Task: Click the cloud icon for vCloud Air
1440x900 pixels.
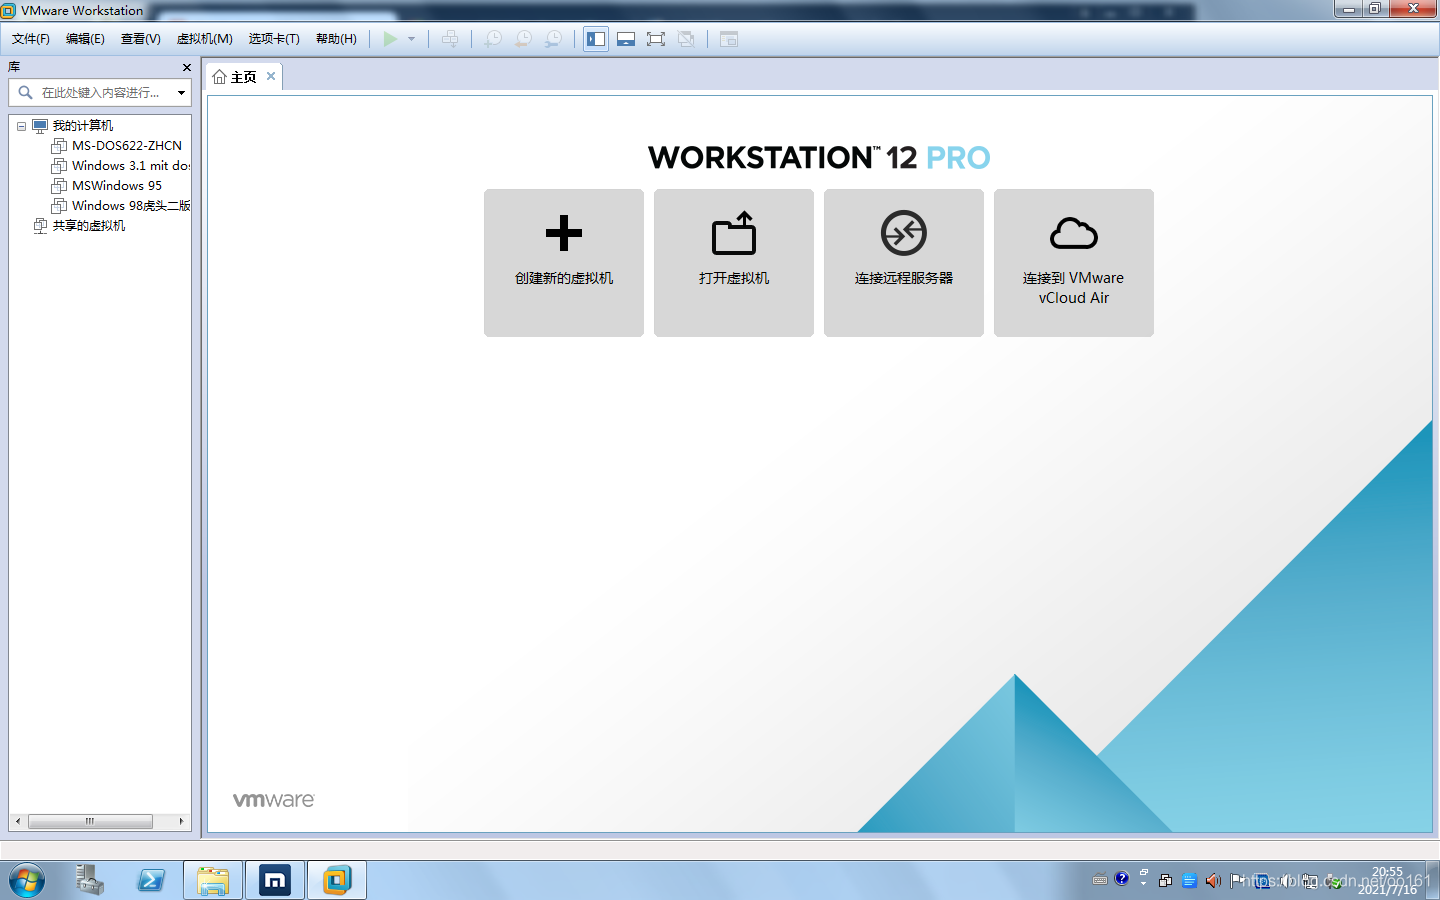Action: [1074, 233]
